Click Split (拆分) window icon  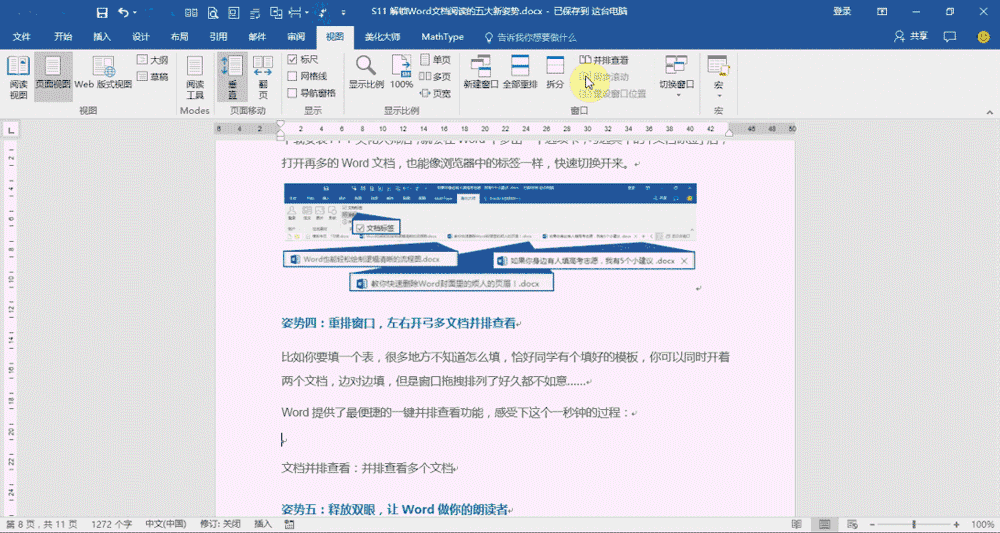[555, 74]
